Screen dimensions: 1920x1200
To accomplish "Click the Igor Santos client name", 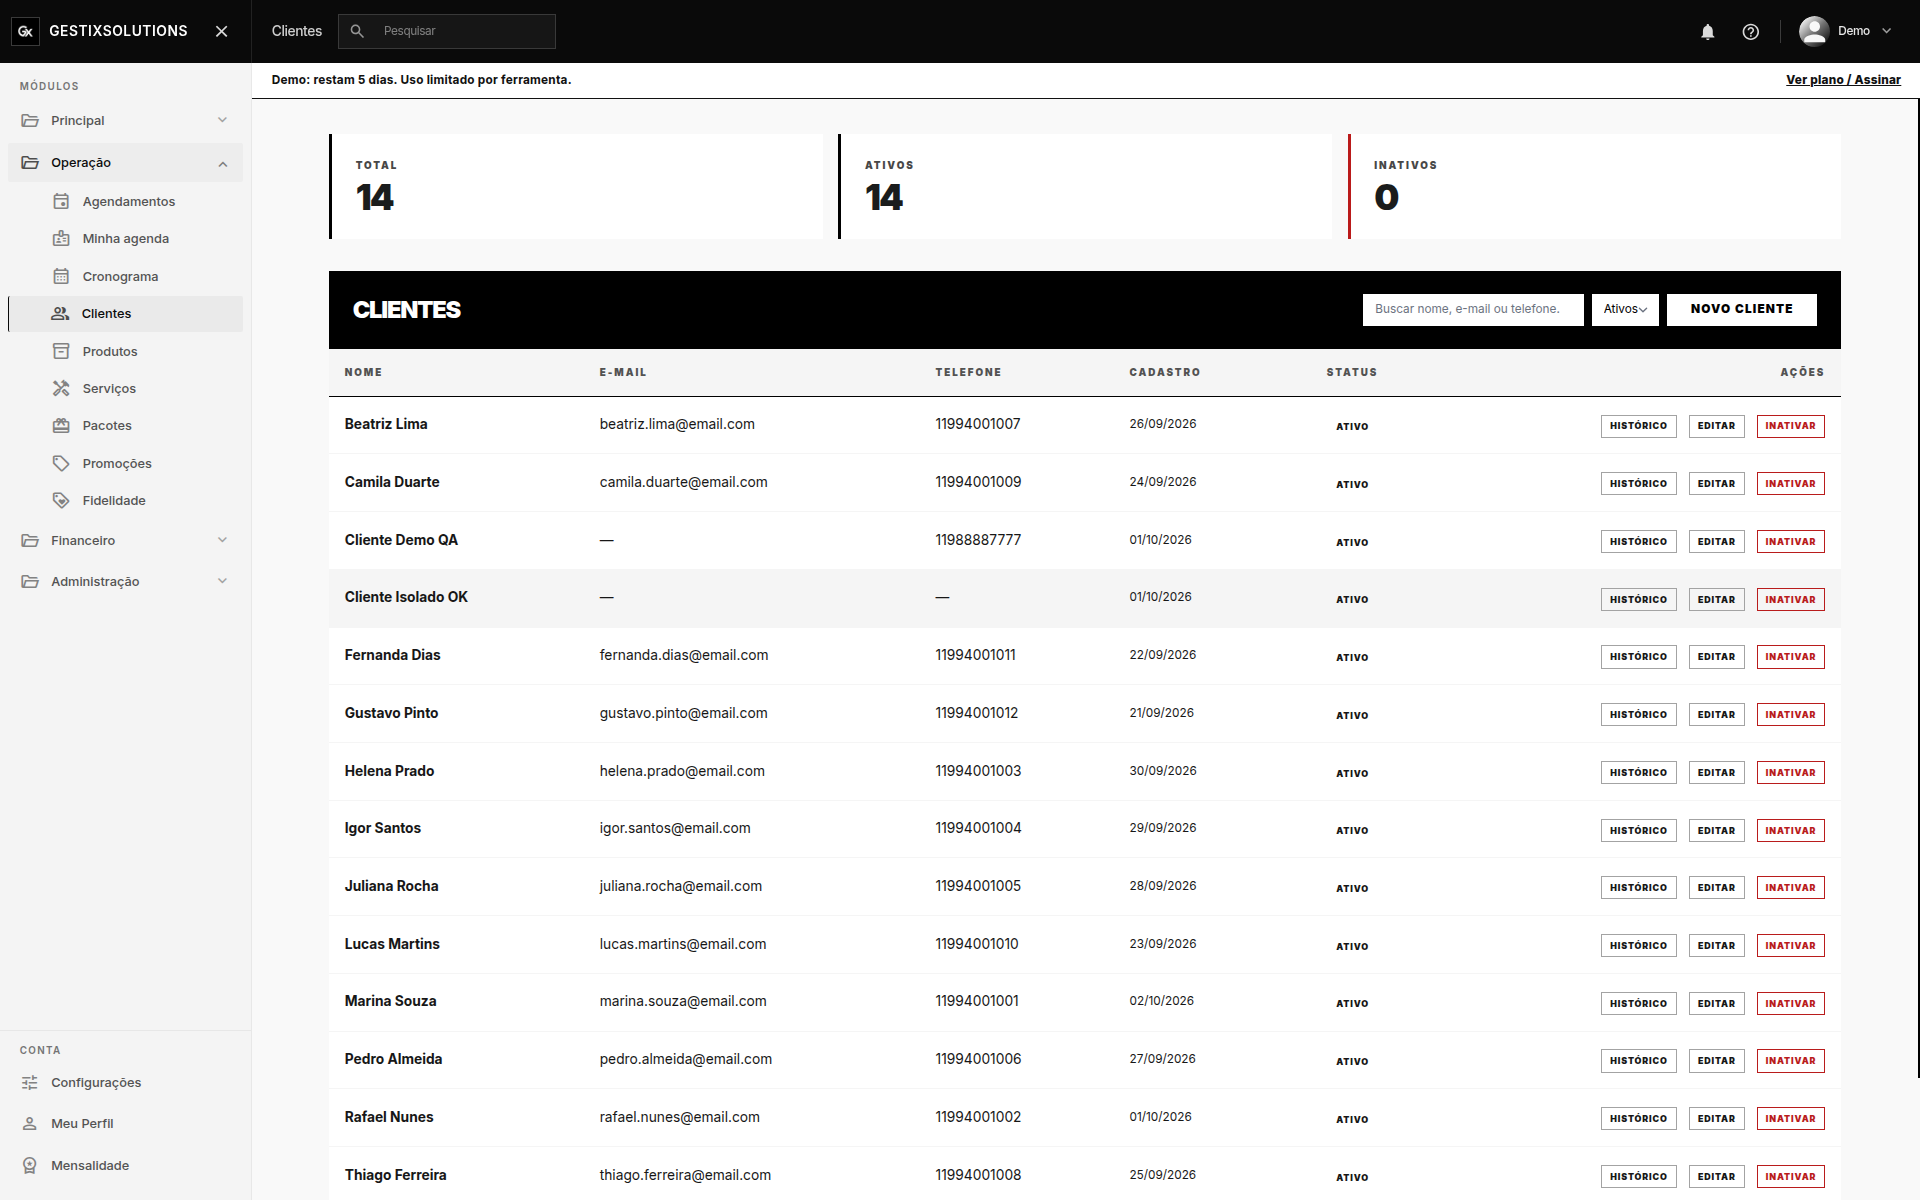I will click(x=382, y=828).
